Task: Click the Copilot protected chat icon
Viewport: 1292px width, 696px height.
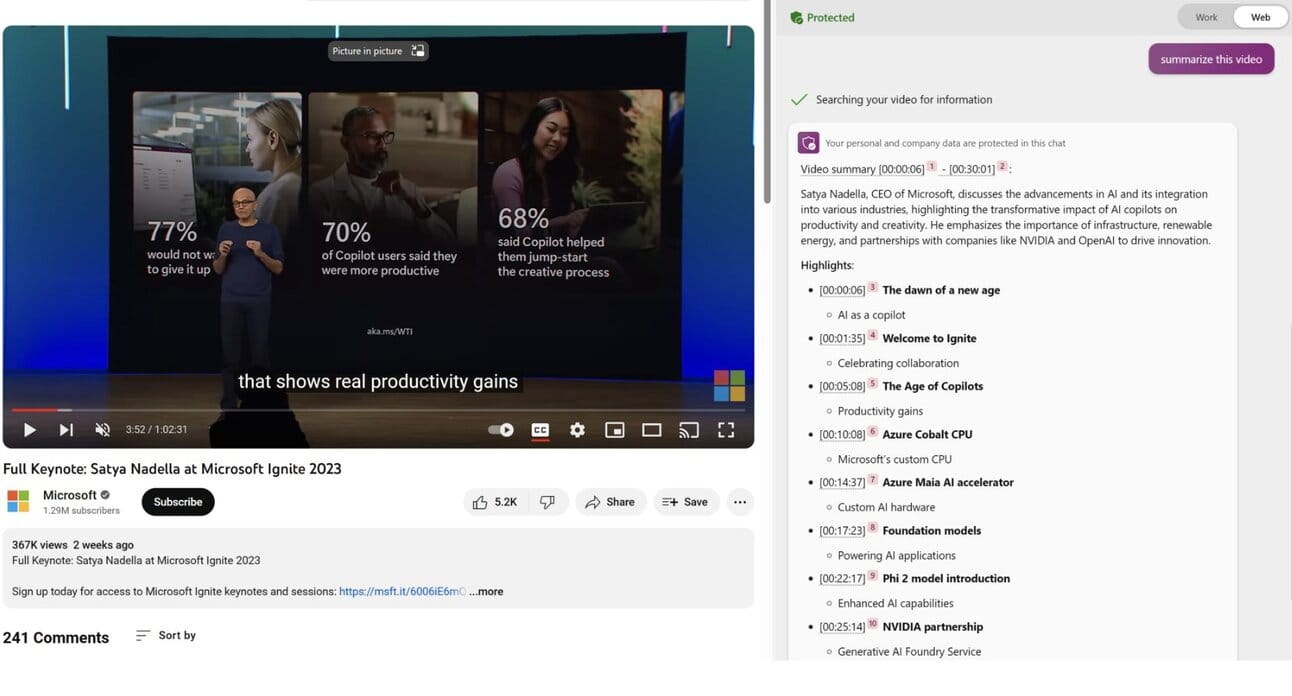Action: (x=808, y=143)
